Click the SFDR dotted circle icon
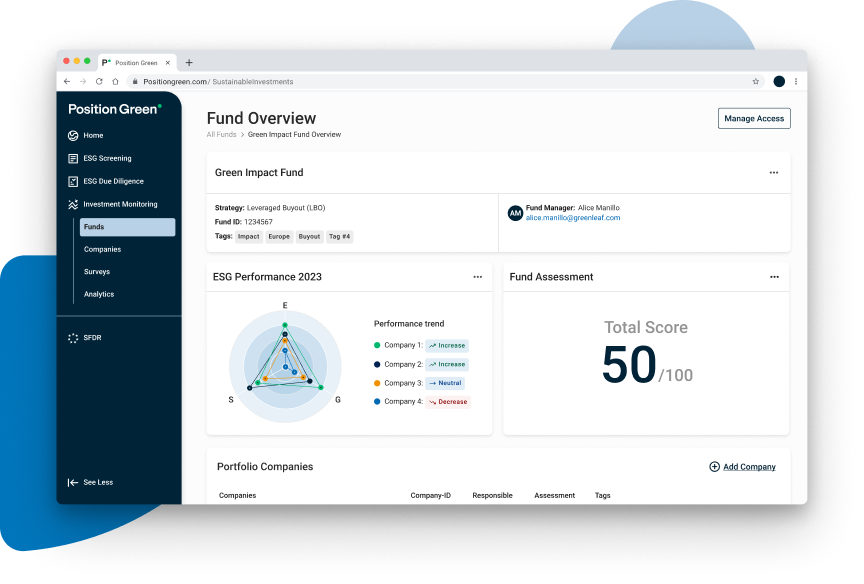Viewport: 864px width, 584px height. tap(73, 338)
